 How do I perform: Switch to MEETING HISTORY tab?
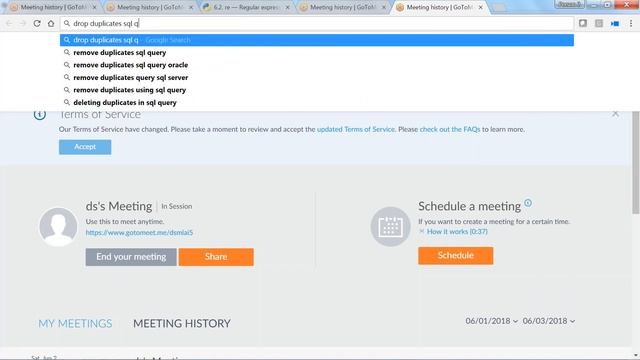pos(182,324)
